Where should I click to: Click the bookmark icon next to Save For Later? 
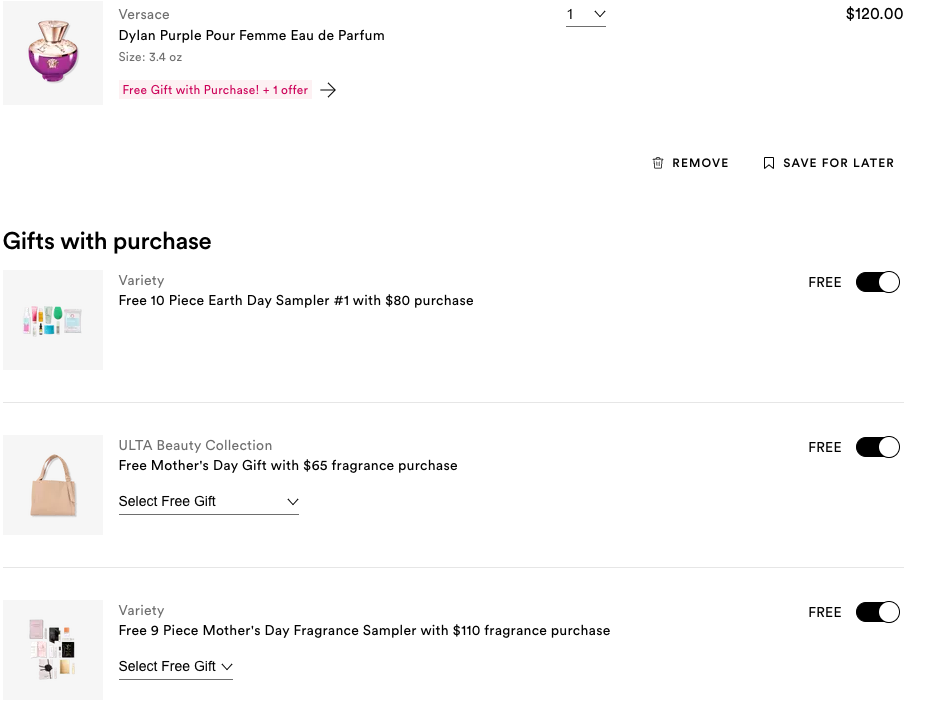pos(768,162)
